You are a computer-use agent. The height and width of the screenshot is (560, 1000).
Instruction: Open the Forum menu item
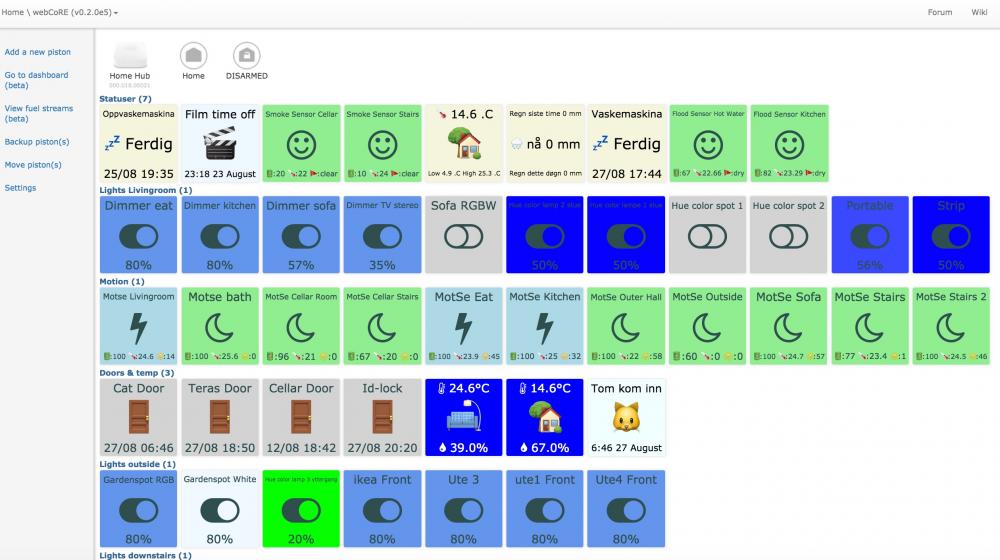(x=939, y=12)
